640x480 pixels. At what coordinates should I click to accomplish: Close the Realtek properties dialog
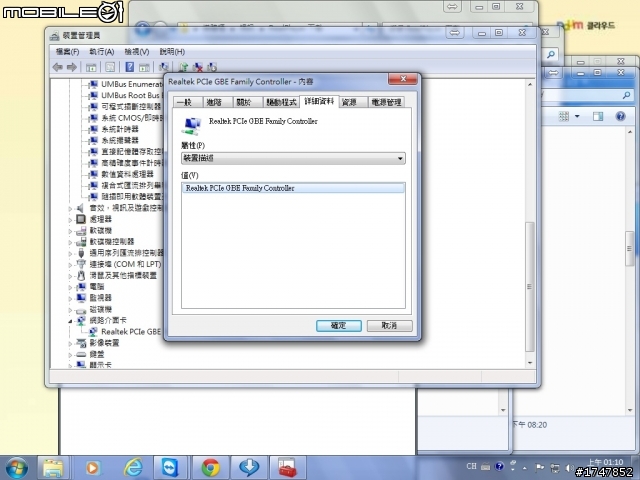[x=403, y=79]
